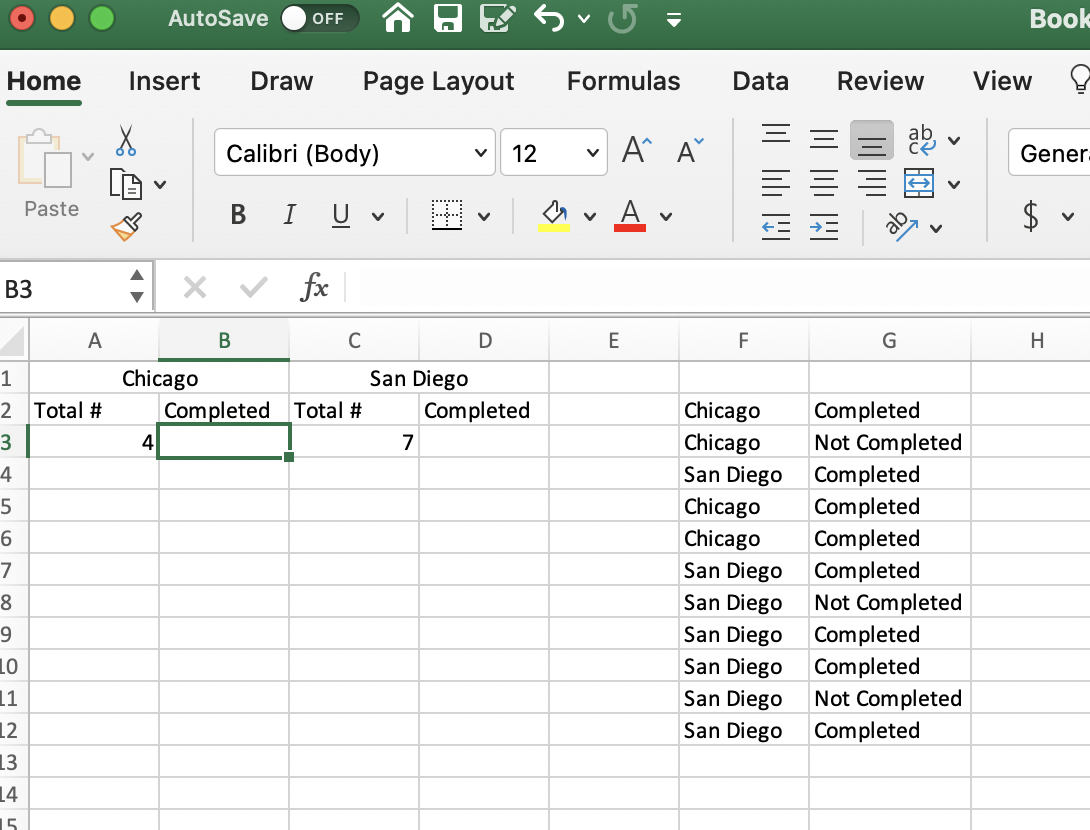Open the font color dropdown arrow
1090x830 pixels.
coord(666,217)
